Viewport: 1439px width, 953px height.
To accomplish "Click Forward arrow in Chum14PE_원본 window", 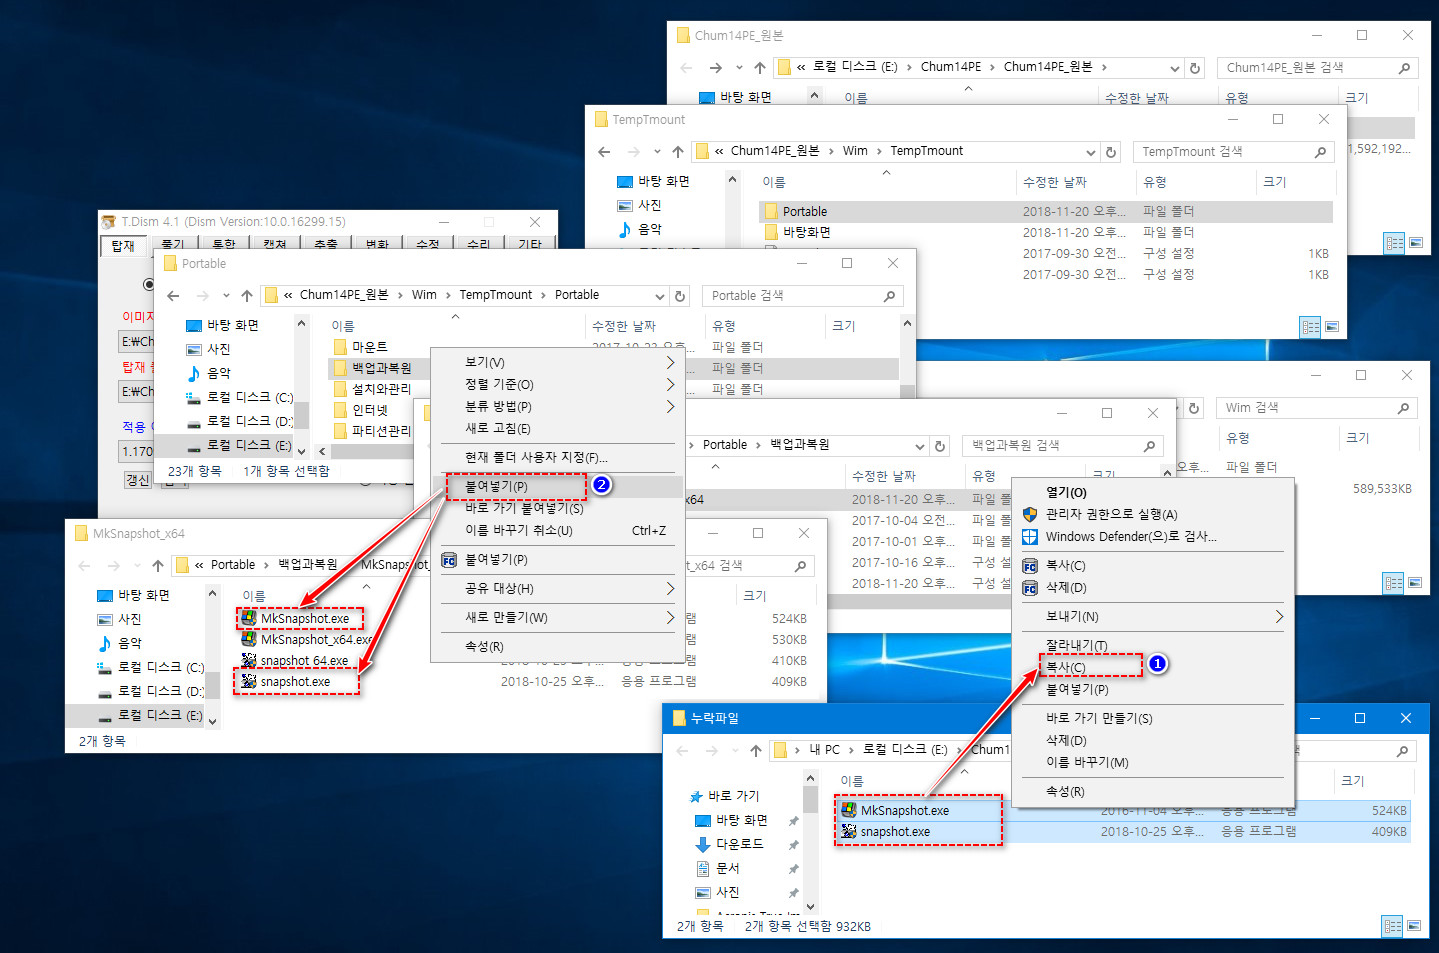I will [x=715, y=68].
